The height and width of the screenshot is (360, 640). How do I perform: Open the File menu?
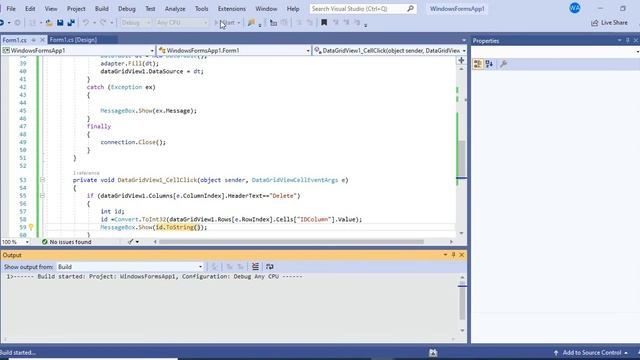(x=11, y=9)
